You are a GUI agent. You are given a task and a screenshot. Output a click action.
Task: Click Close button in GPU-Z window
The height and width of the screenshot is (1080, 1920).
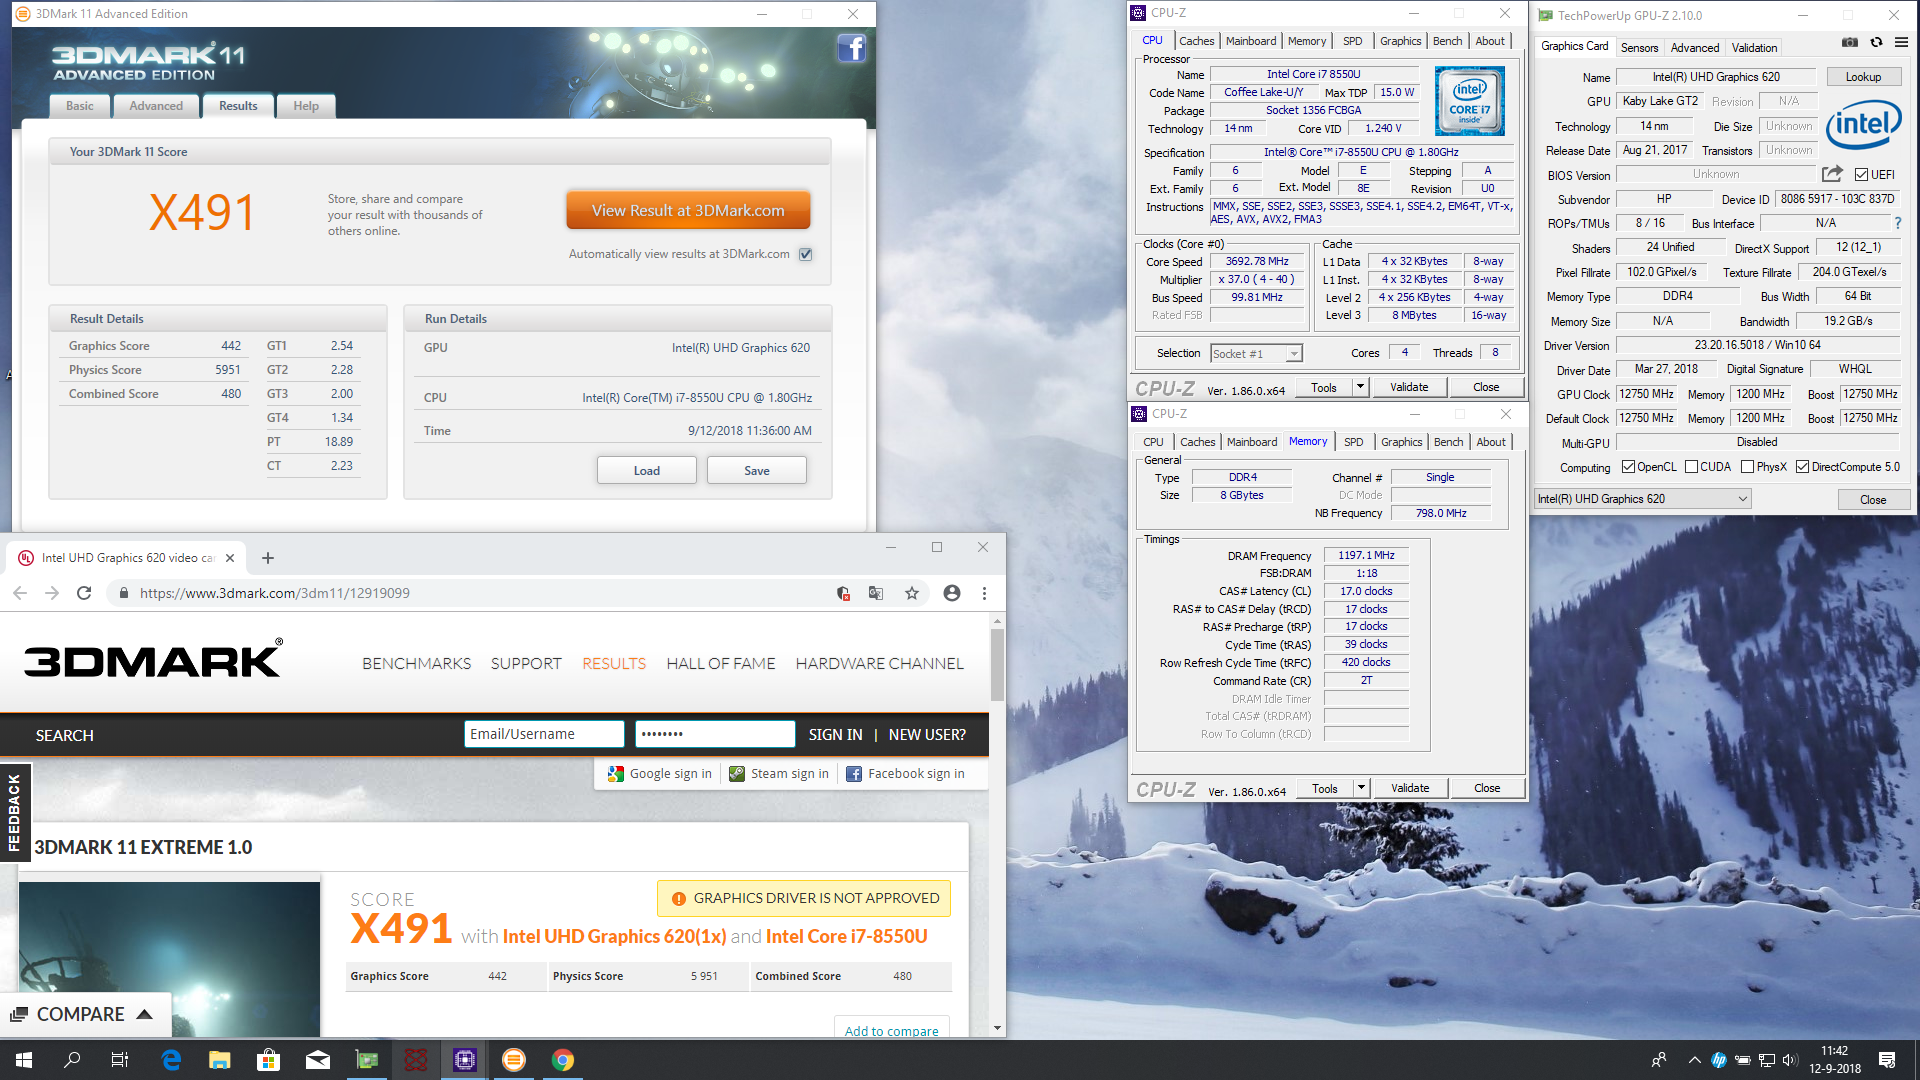click(x=1873, y=500)
